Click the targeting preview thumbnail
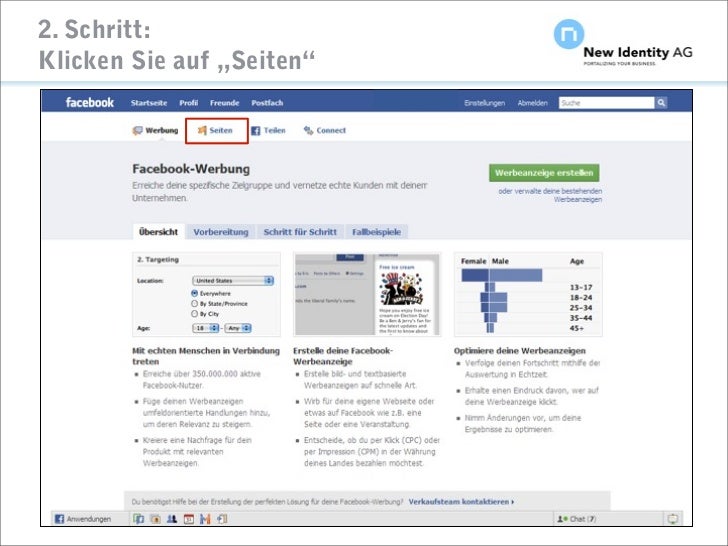This screenshot has width=728, height=546. (x=207, y=294)
